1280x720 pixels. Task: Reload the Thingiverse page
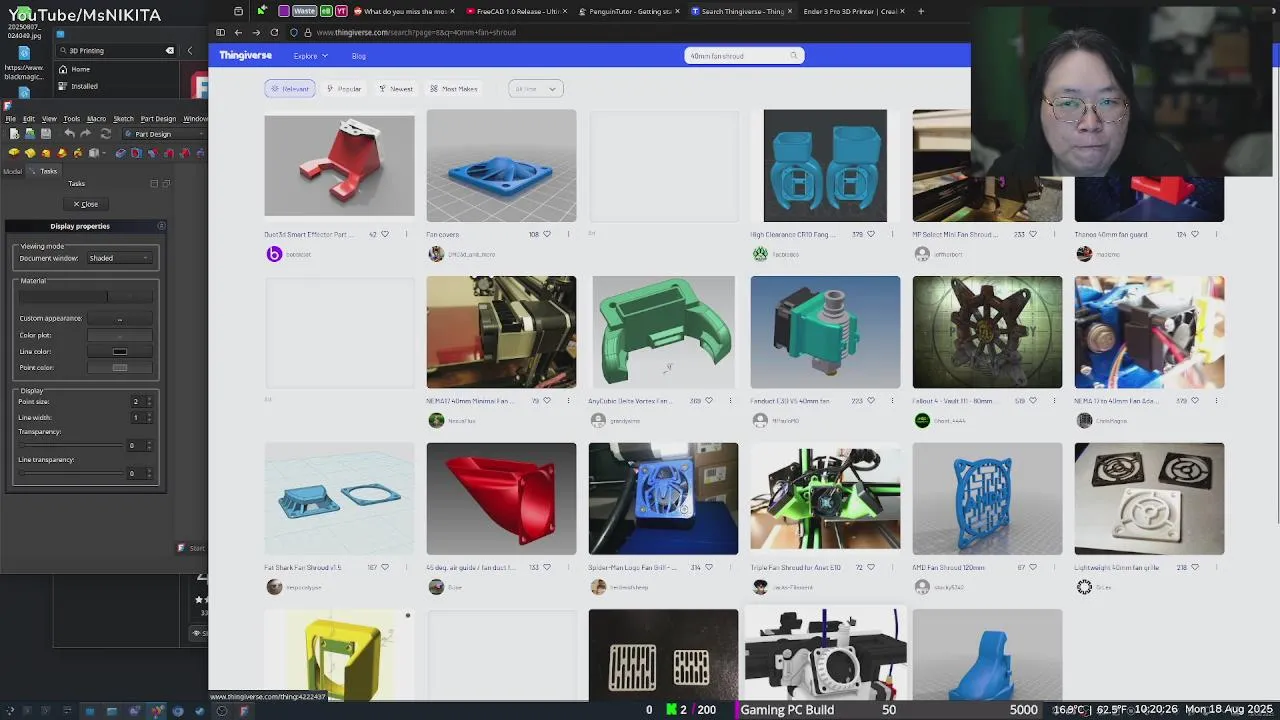(x=274, y=32)
